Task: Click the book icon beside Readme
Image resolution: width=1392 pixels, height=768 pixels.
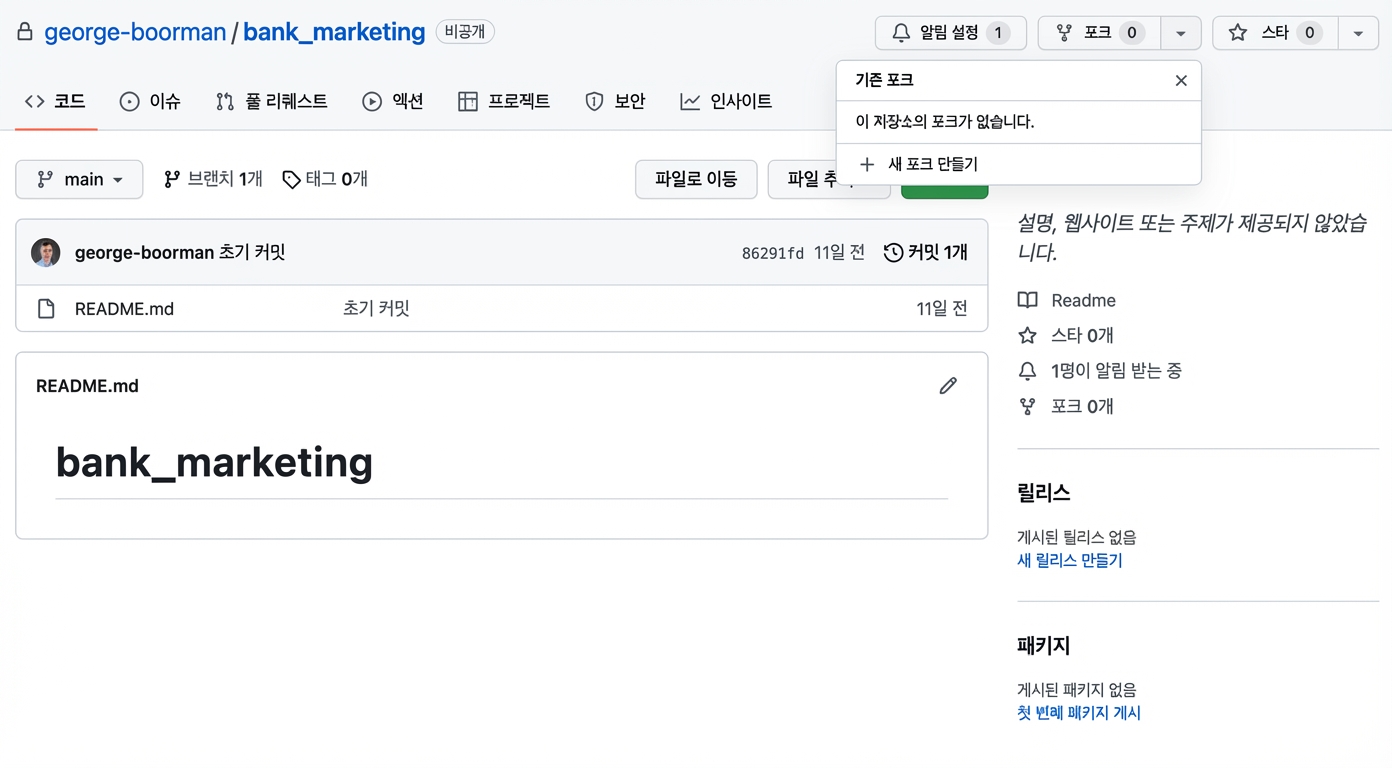Action: (x=1027, y=300)
